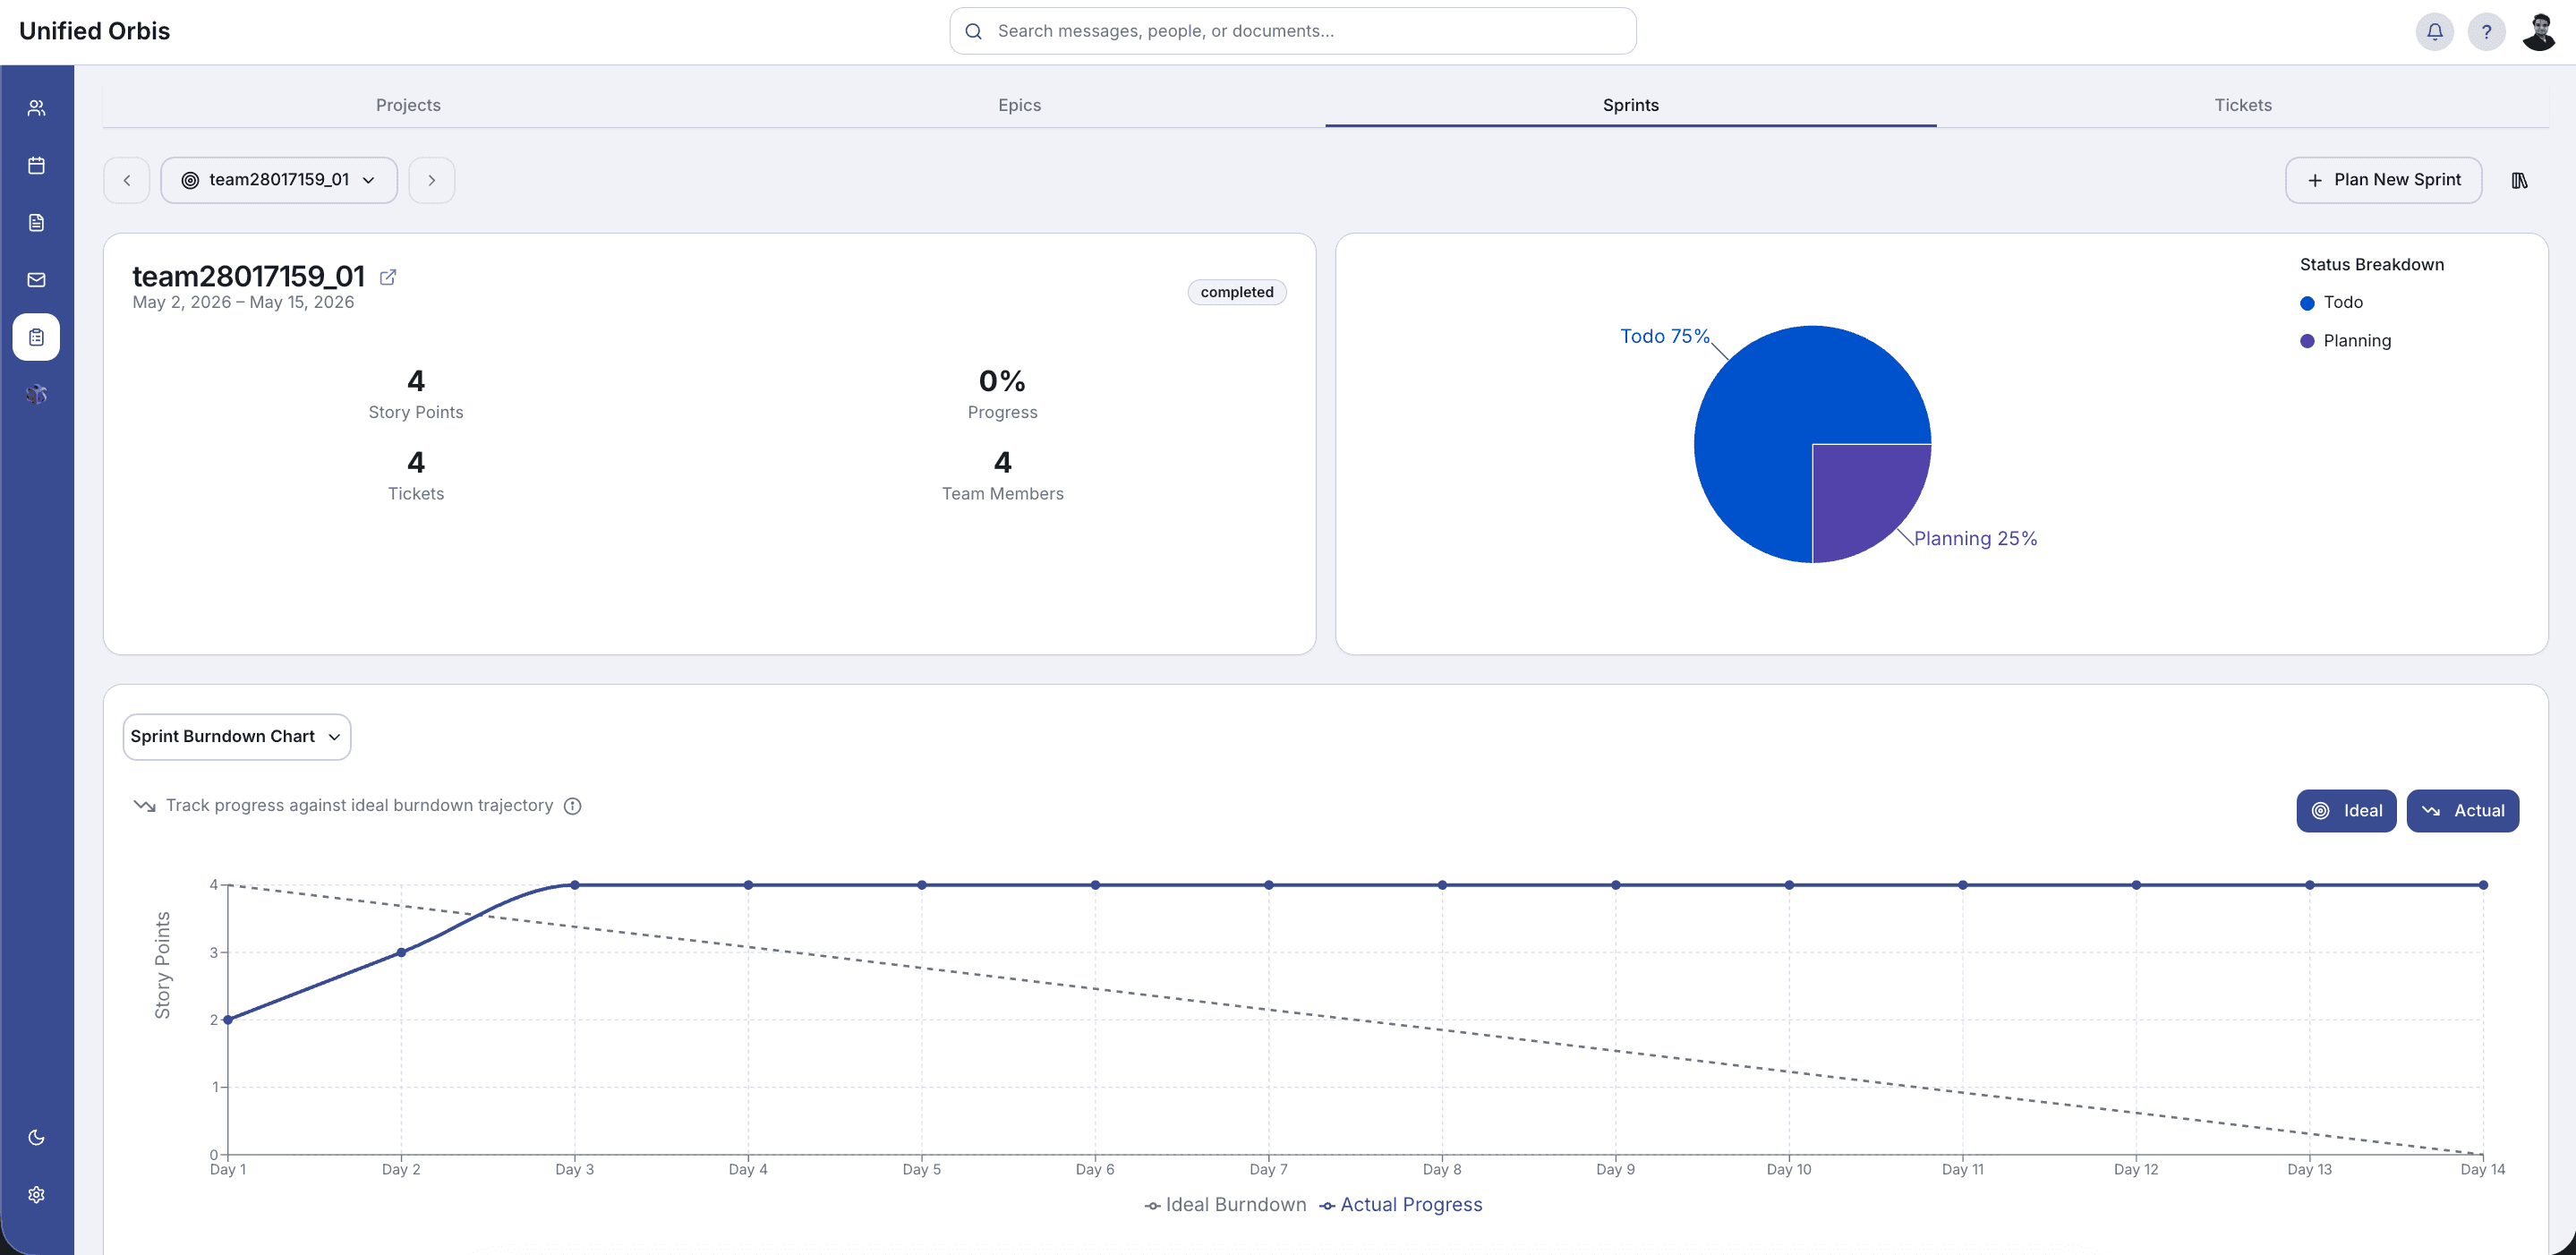Toggle Planning in Status Breakdown legend
Image resolution: width=2576 pixels, height=1255 pixels.
point(2345,341)
